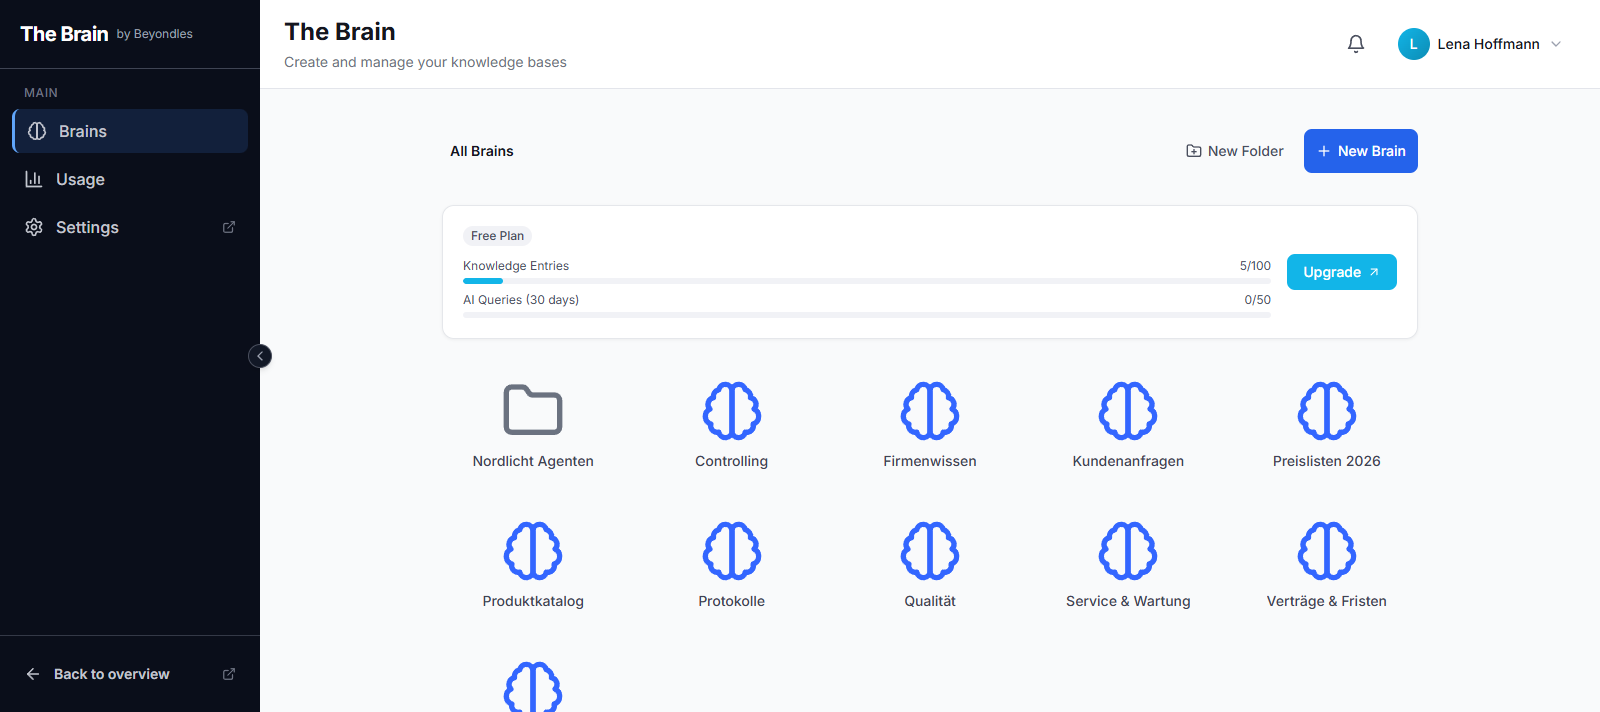Open the Usage menu item
The height and width of the screenshot is (712, 1600).
(x=130, y=179)
